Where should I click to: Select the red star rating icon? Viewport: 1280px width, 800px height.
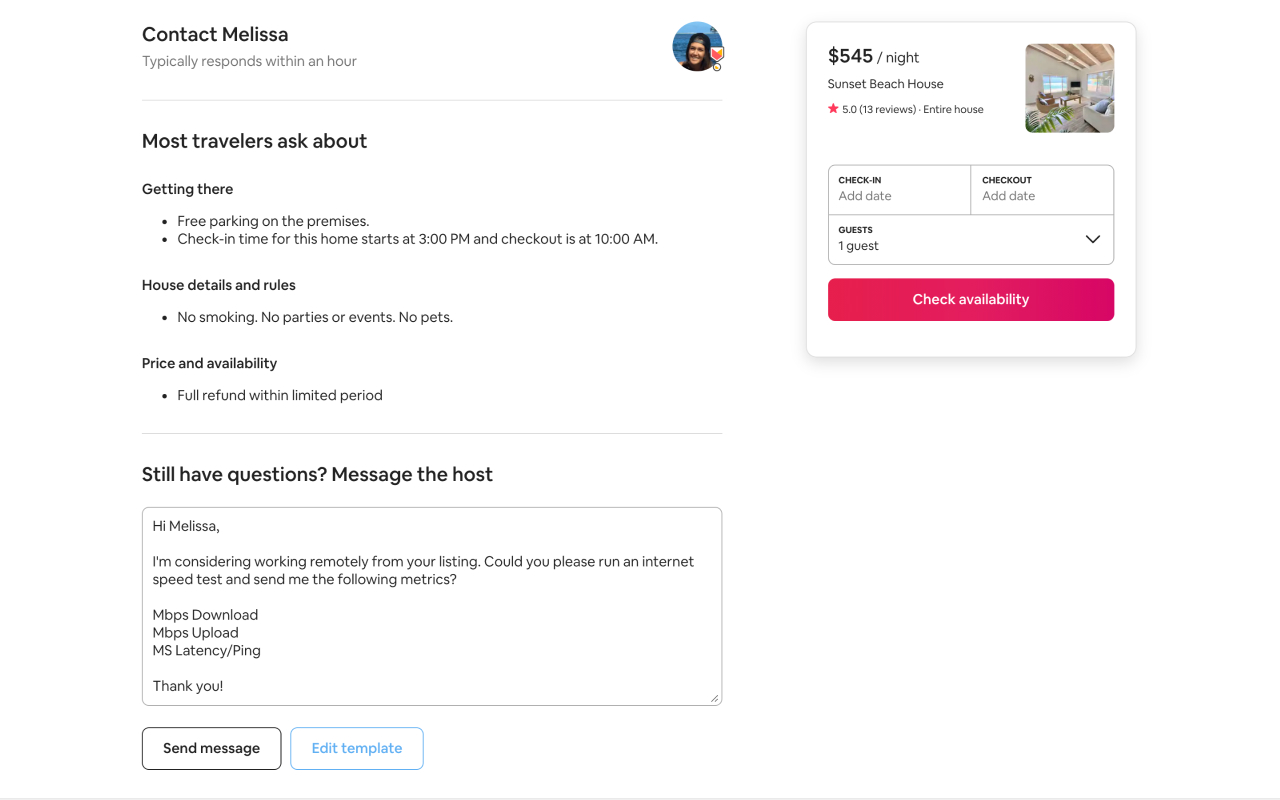click(x=833, y=108)
